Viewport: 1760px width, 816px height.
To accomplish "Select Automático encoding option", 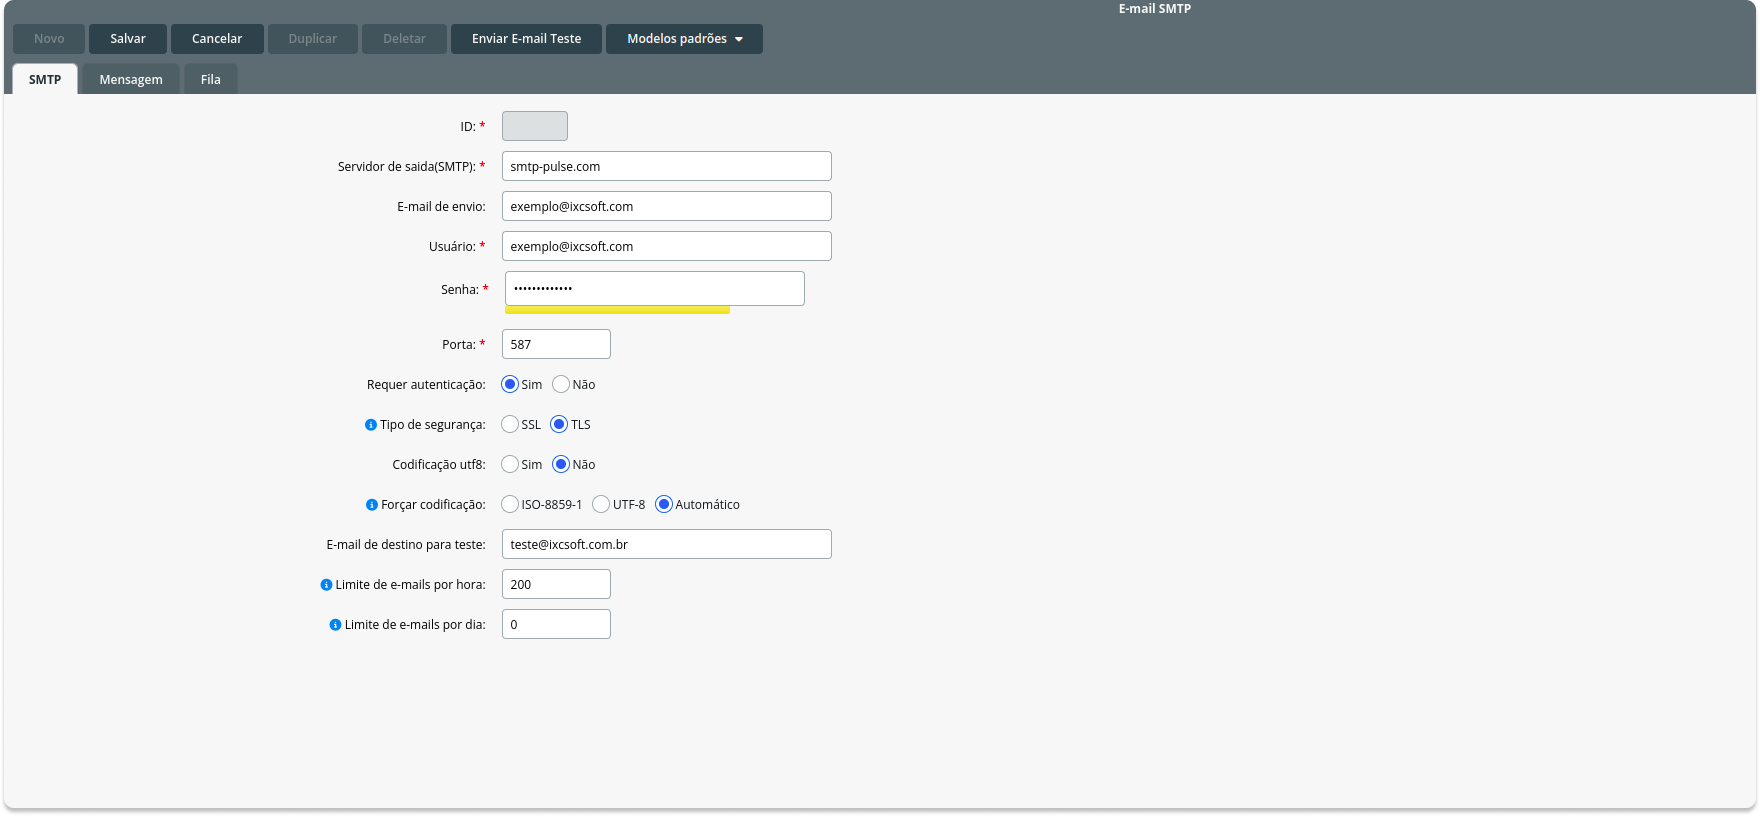I will [x=664, y=504].
